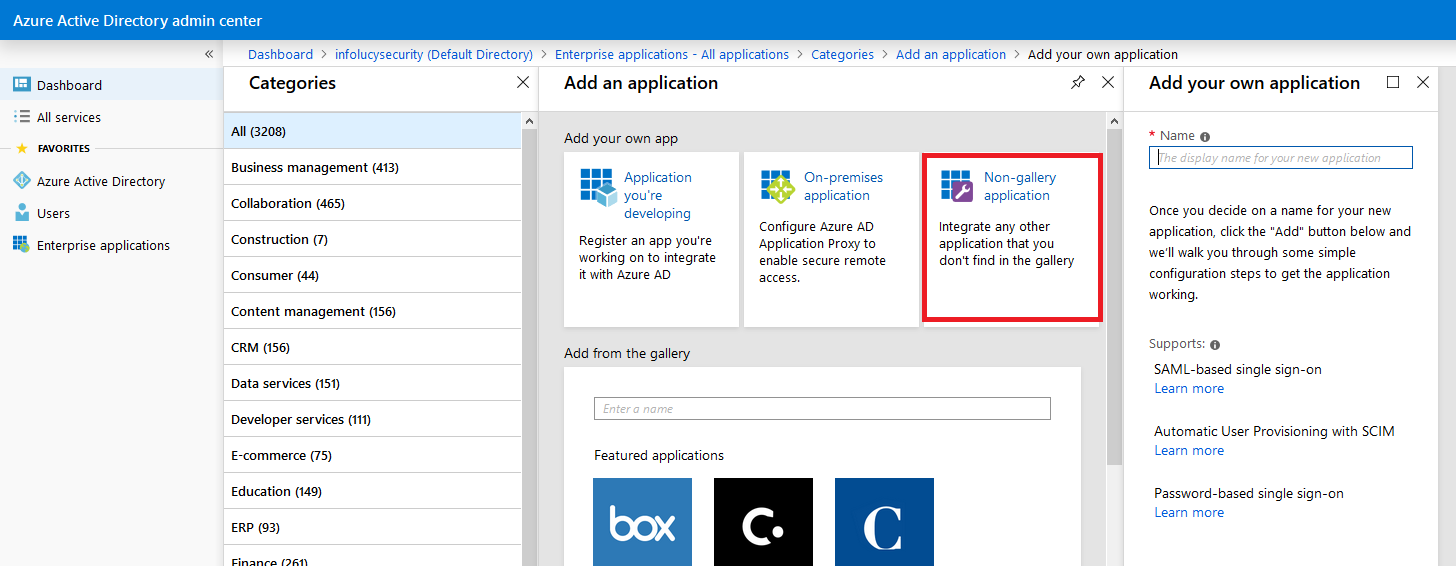
Task: Click Learn more under SAML-based single sign-on
Action: click(1189, 388)
